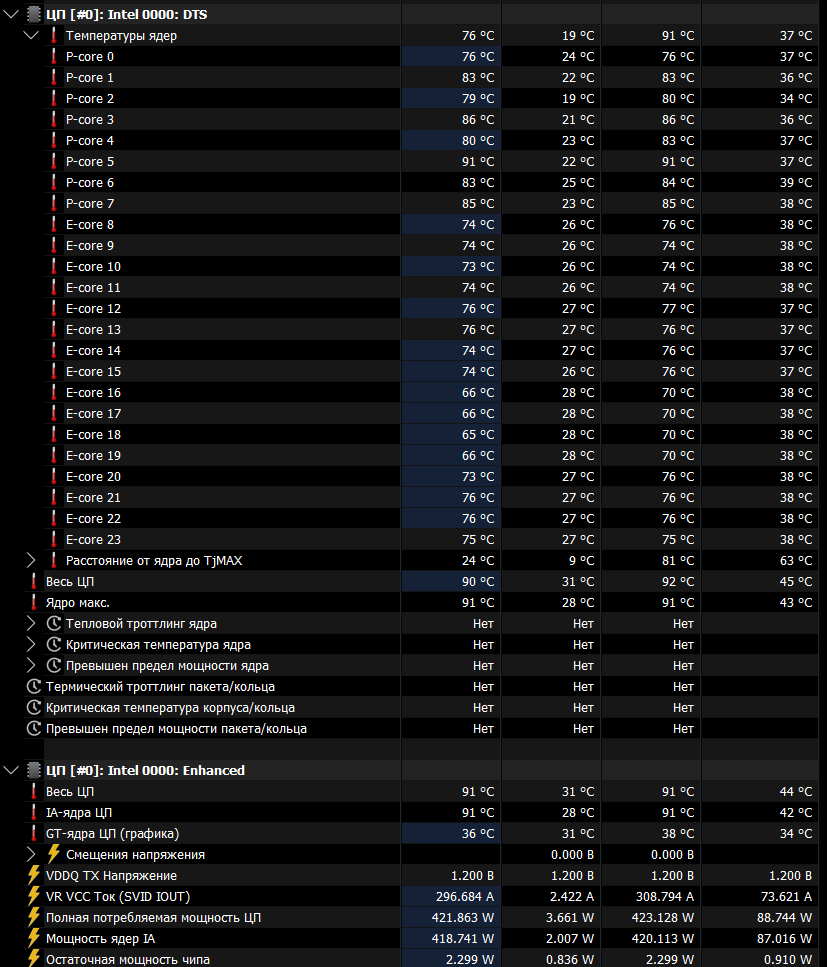
Task: Click thermometer icon of E-core 8
Action: click(54, 224)
